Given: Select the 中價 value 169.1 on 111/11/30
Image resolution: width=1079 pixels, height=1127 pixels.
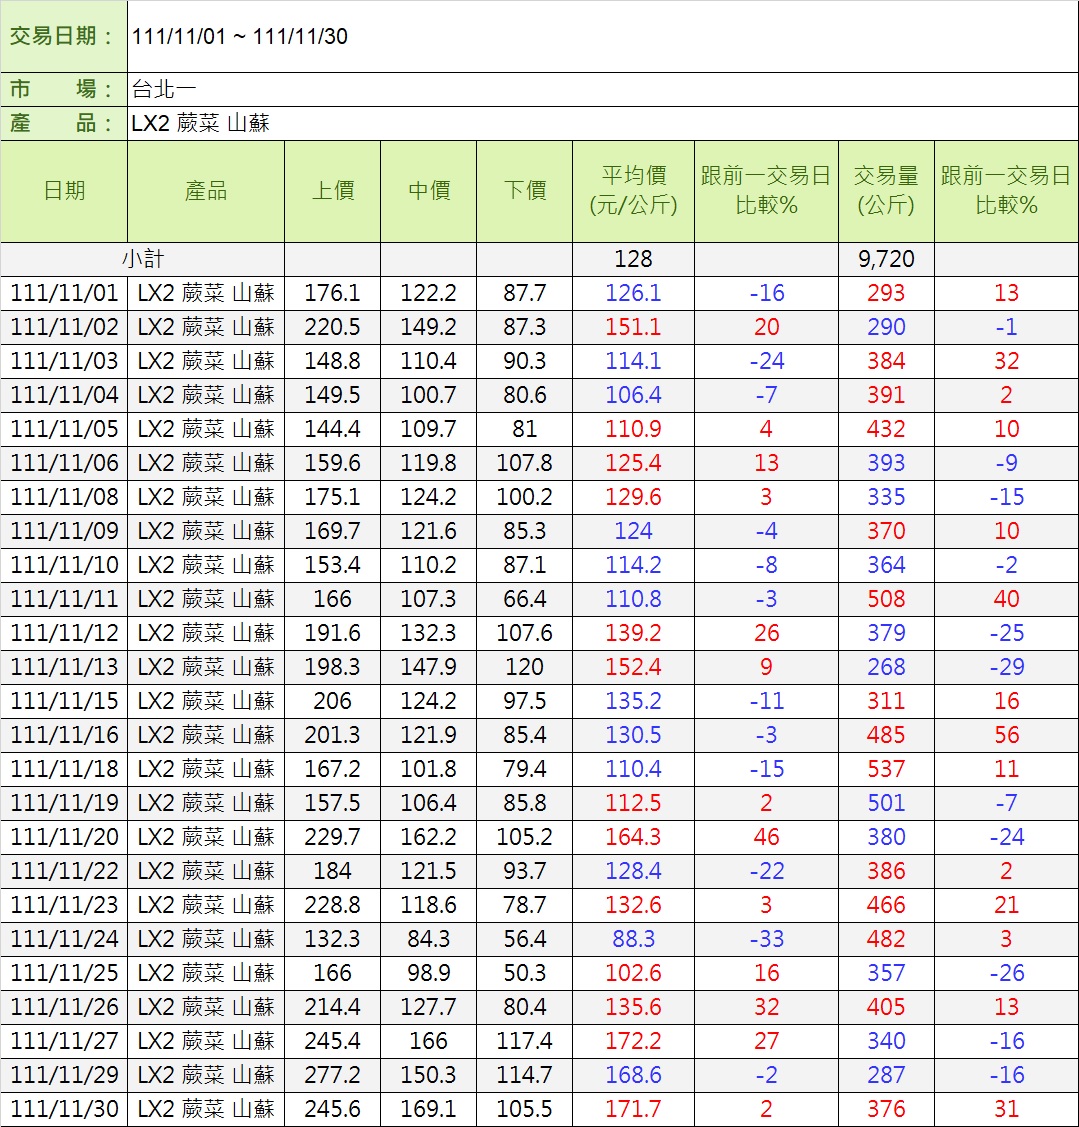Looking at the screenshot, I should pyautogui.click(x=428, y=1109).
